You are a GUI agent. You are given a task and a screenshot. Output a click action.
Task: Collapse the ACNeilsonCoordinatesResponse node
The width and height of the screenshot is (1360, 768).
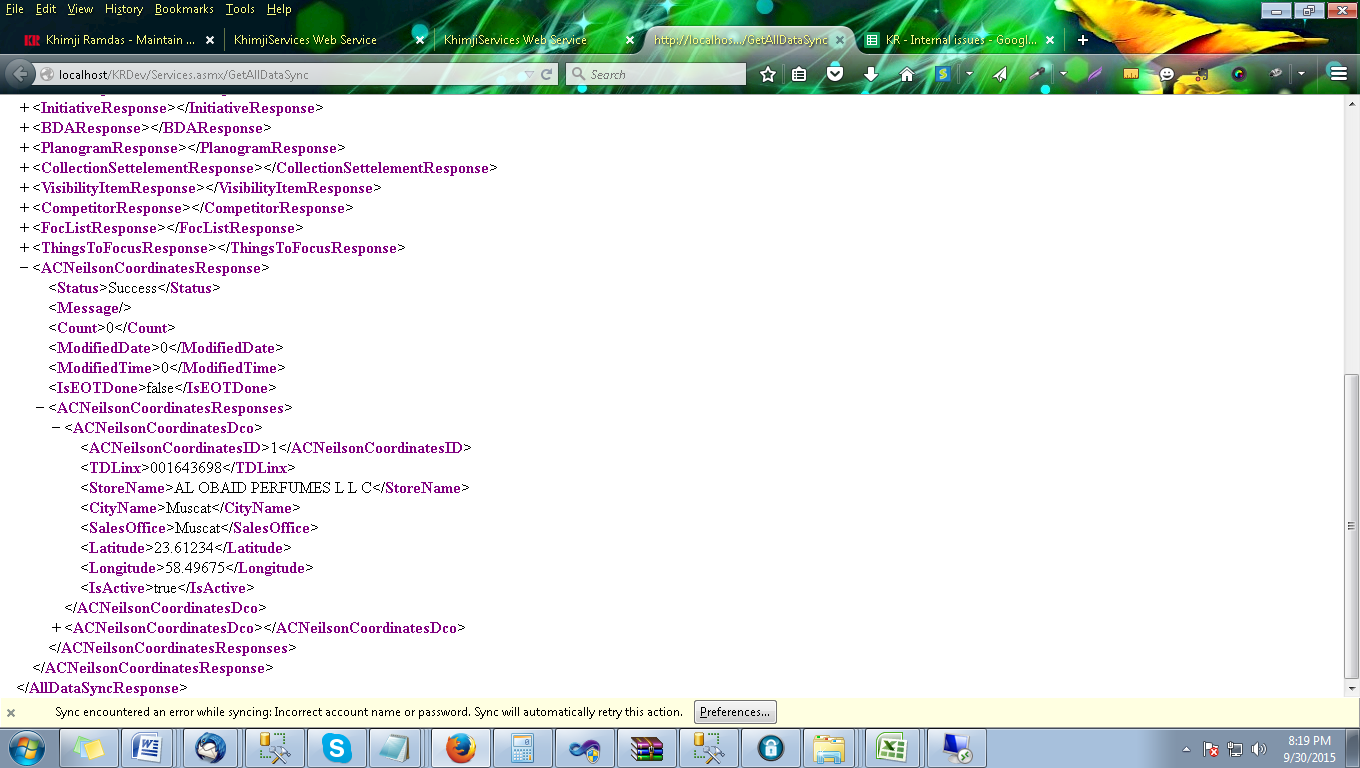pyautogui.click(x=25, y=268)
